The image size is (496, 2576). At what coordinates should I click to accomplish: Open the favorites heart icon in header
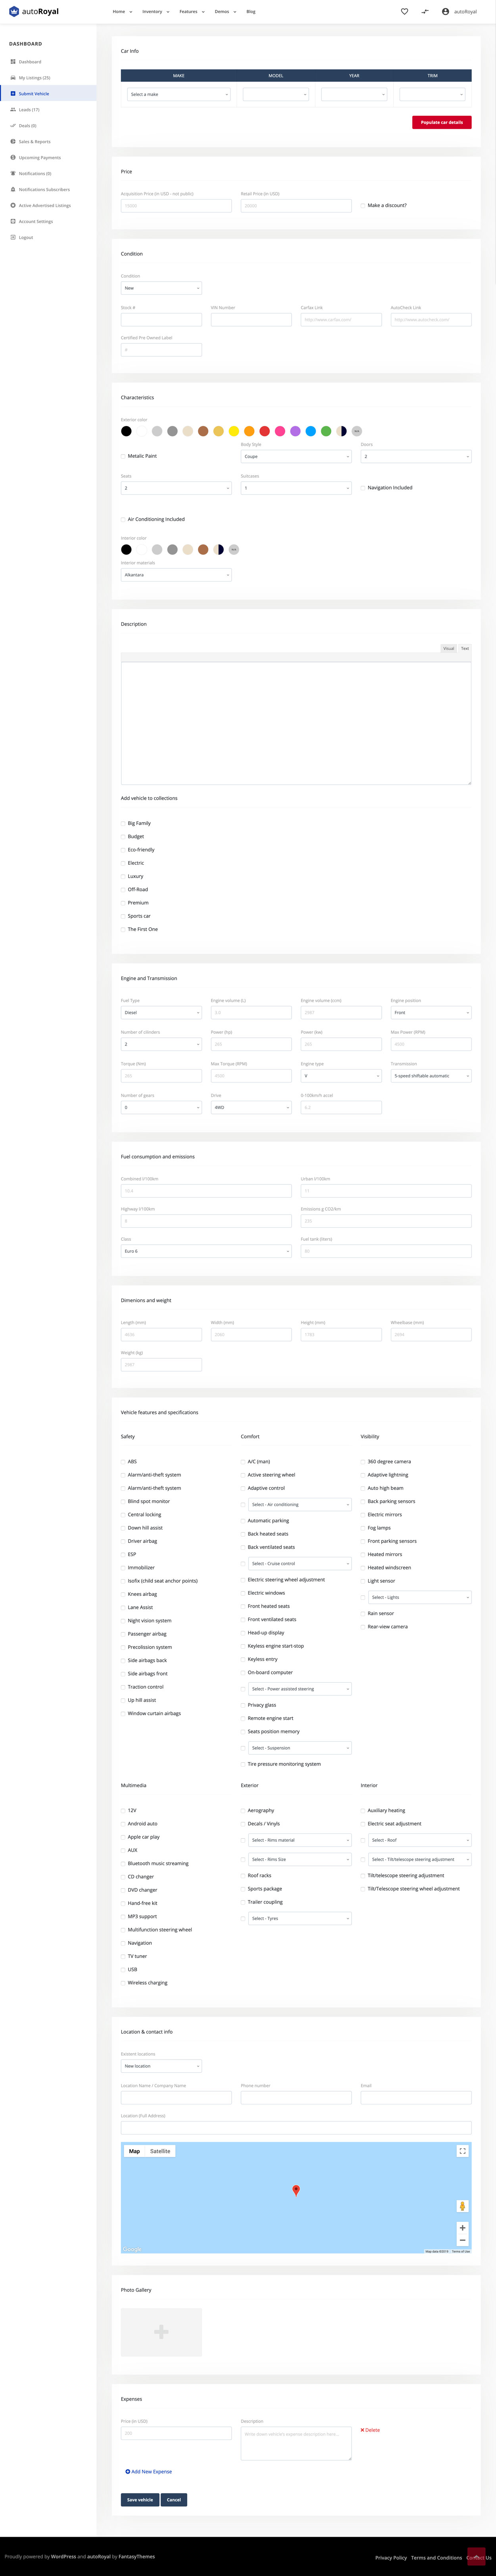coord(404,12)
